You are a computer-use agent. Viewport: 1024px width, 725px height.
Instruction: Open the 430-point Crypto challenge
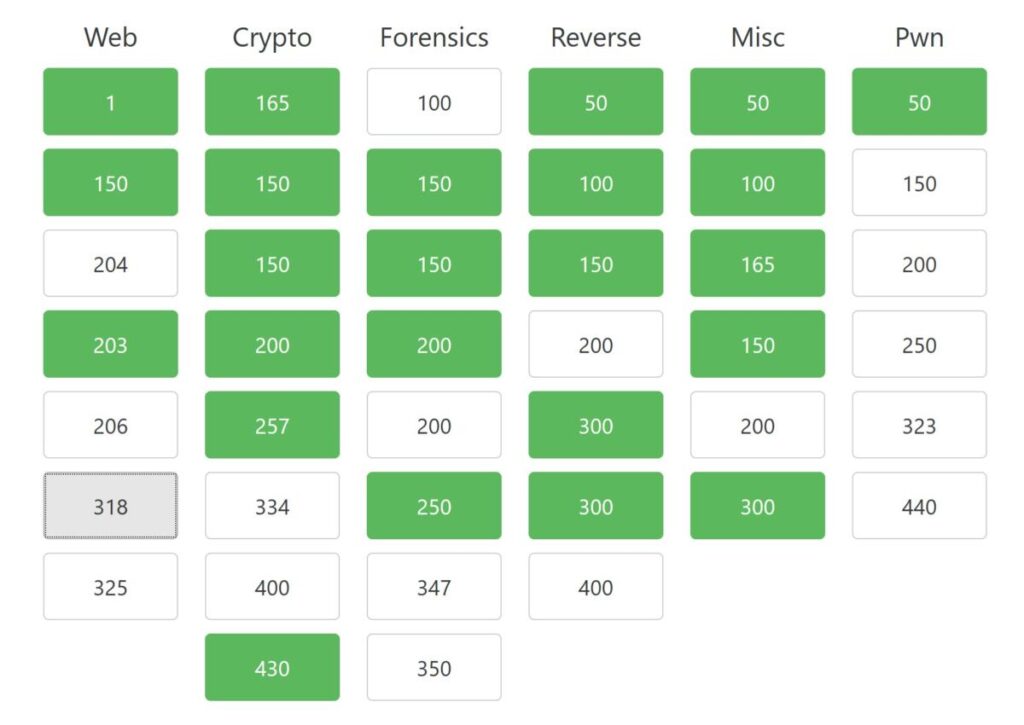272,667
